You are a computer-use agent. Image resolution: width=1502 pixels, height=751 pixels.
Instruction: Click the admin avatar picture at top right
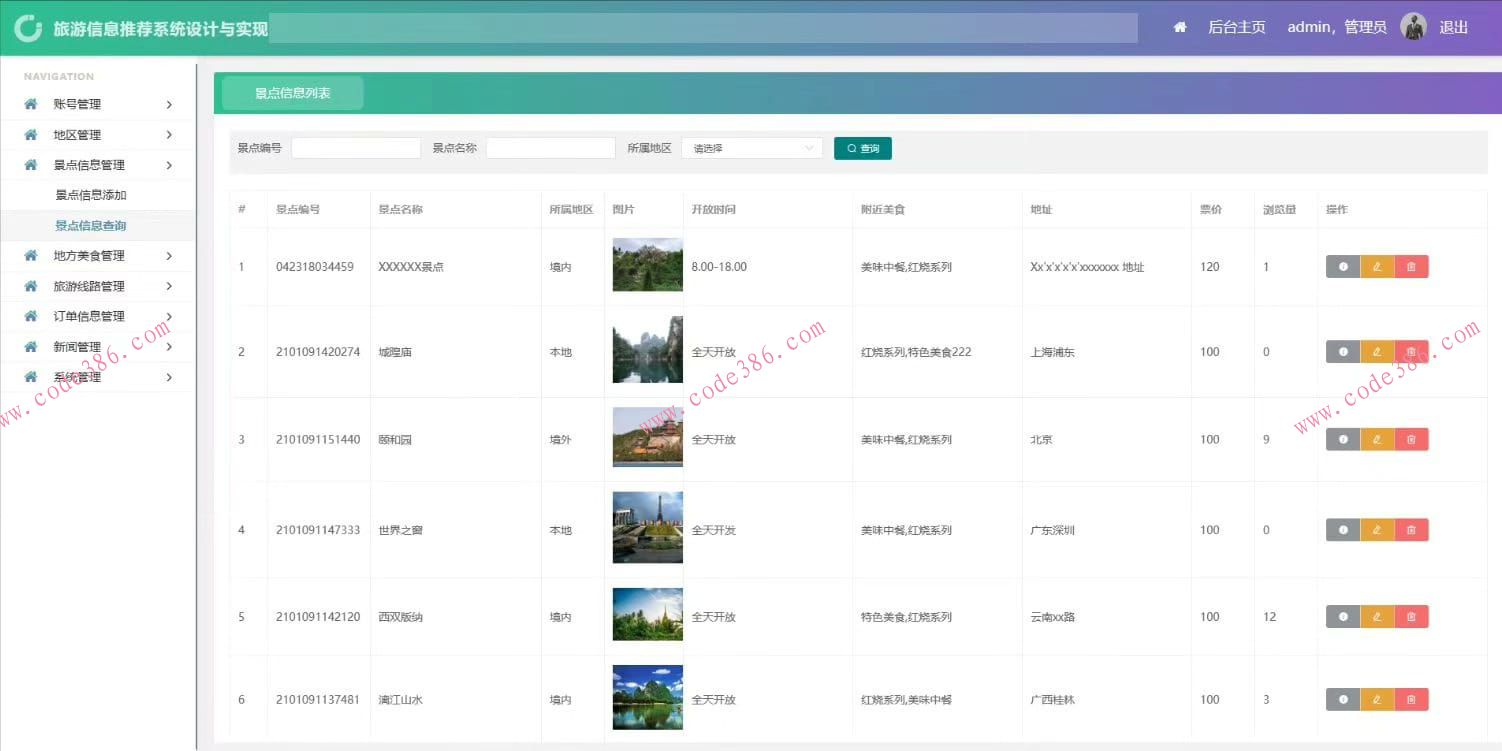pos(1413,26)
